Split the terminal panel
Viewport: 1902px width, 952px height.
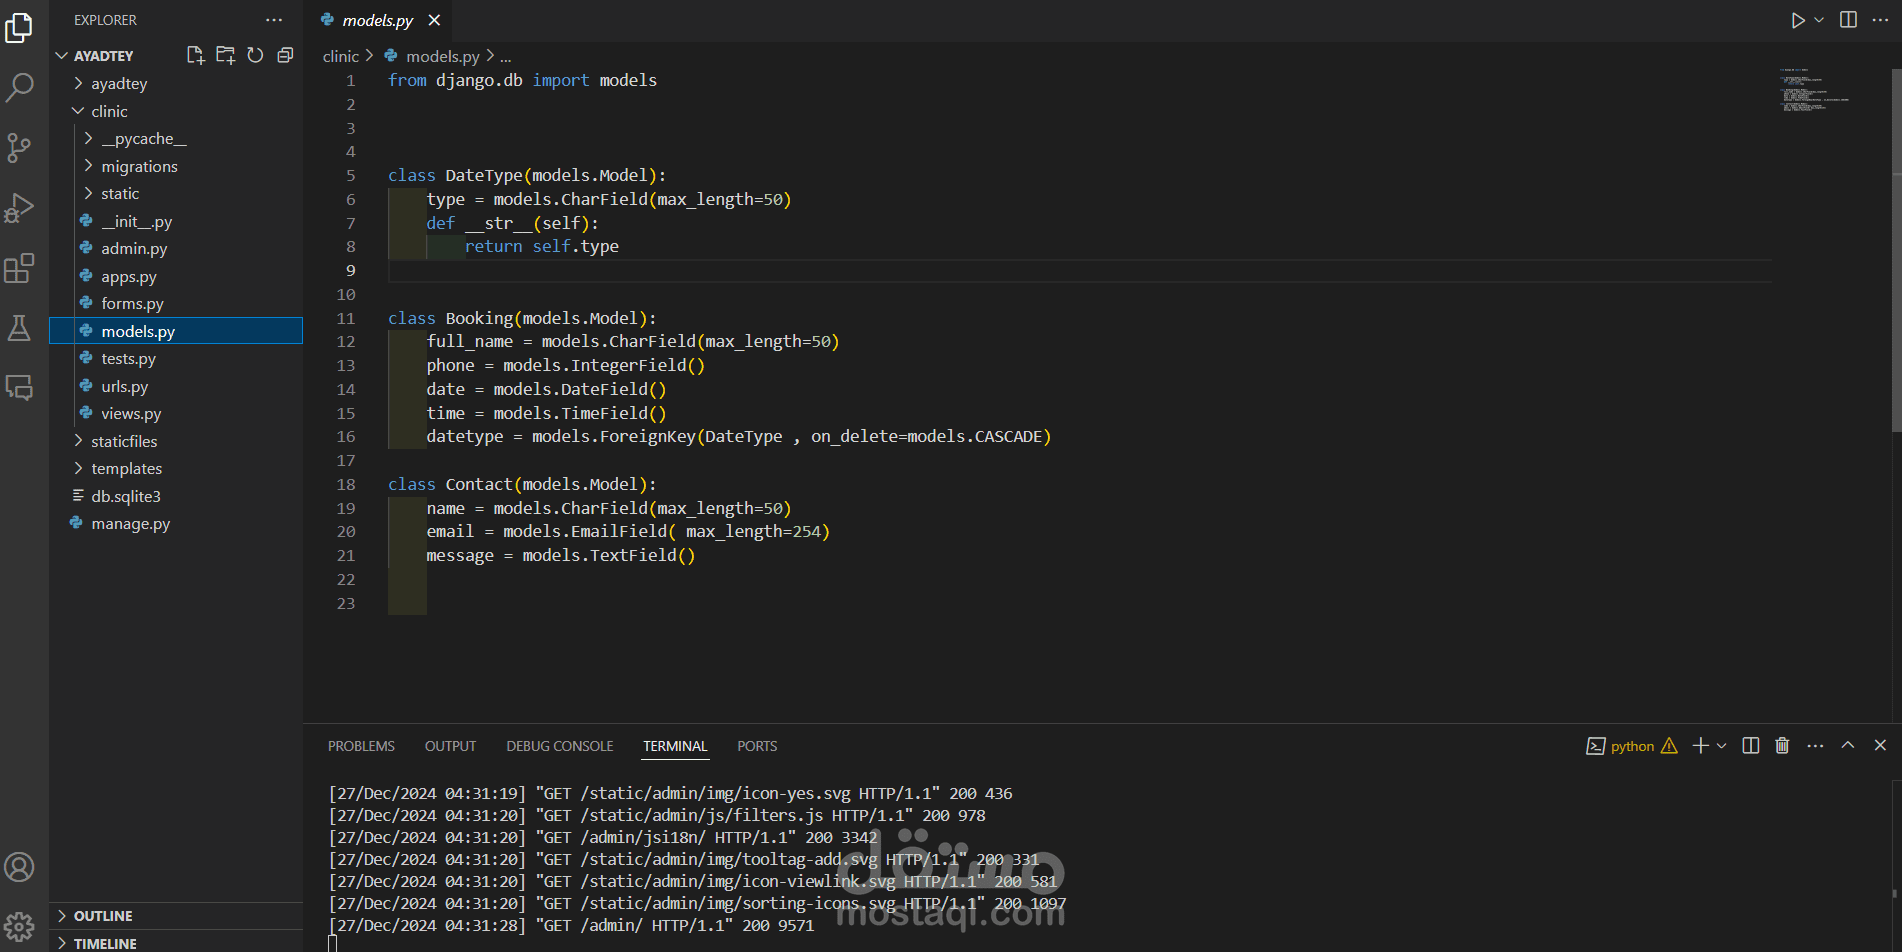point(1750,746)
